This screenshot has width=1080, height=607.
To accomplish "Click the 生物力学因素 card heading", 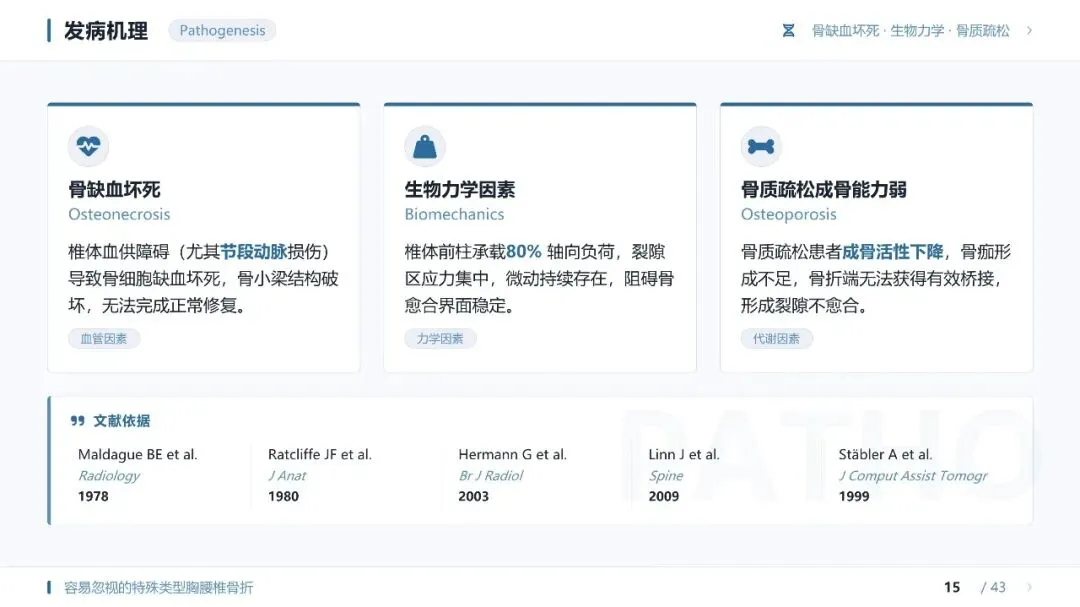I will pyautogui.click(x=459, y=189).
